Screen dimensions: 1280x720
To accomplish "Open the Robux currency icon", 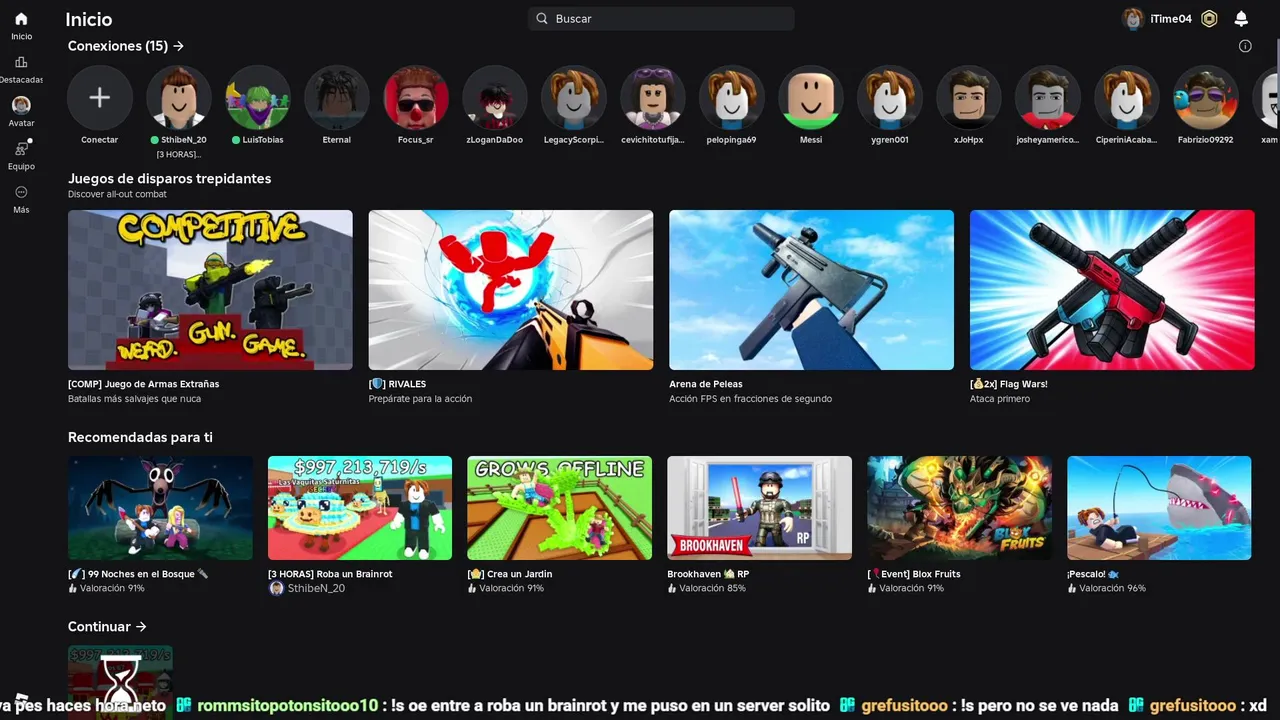I will pyautogui.click(x=1209, y=19).
